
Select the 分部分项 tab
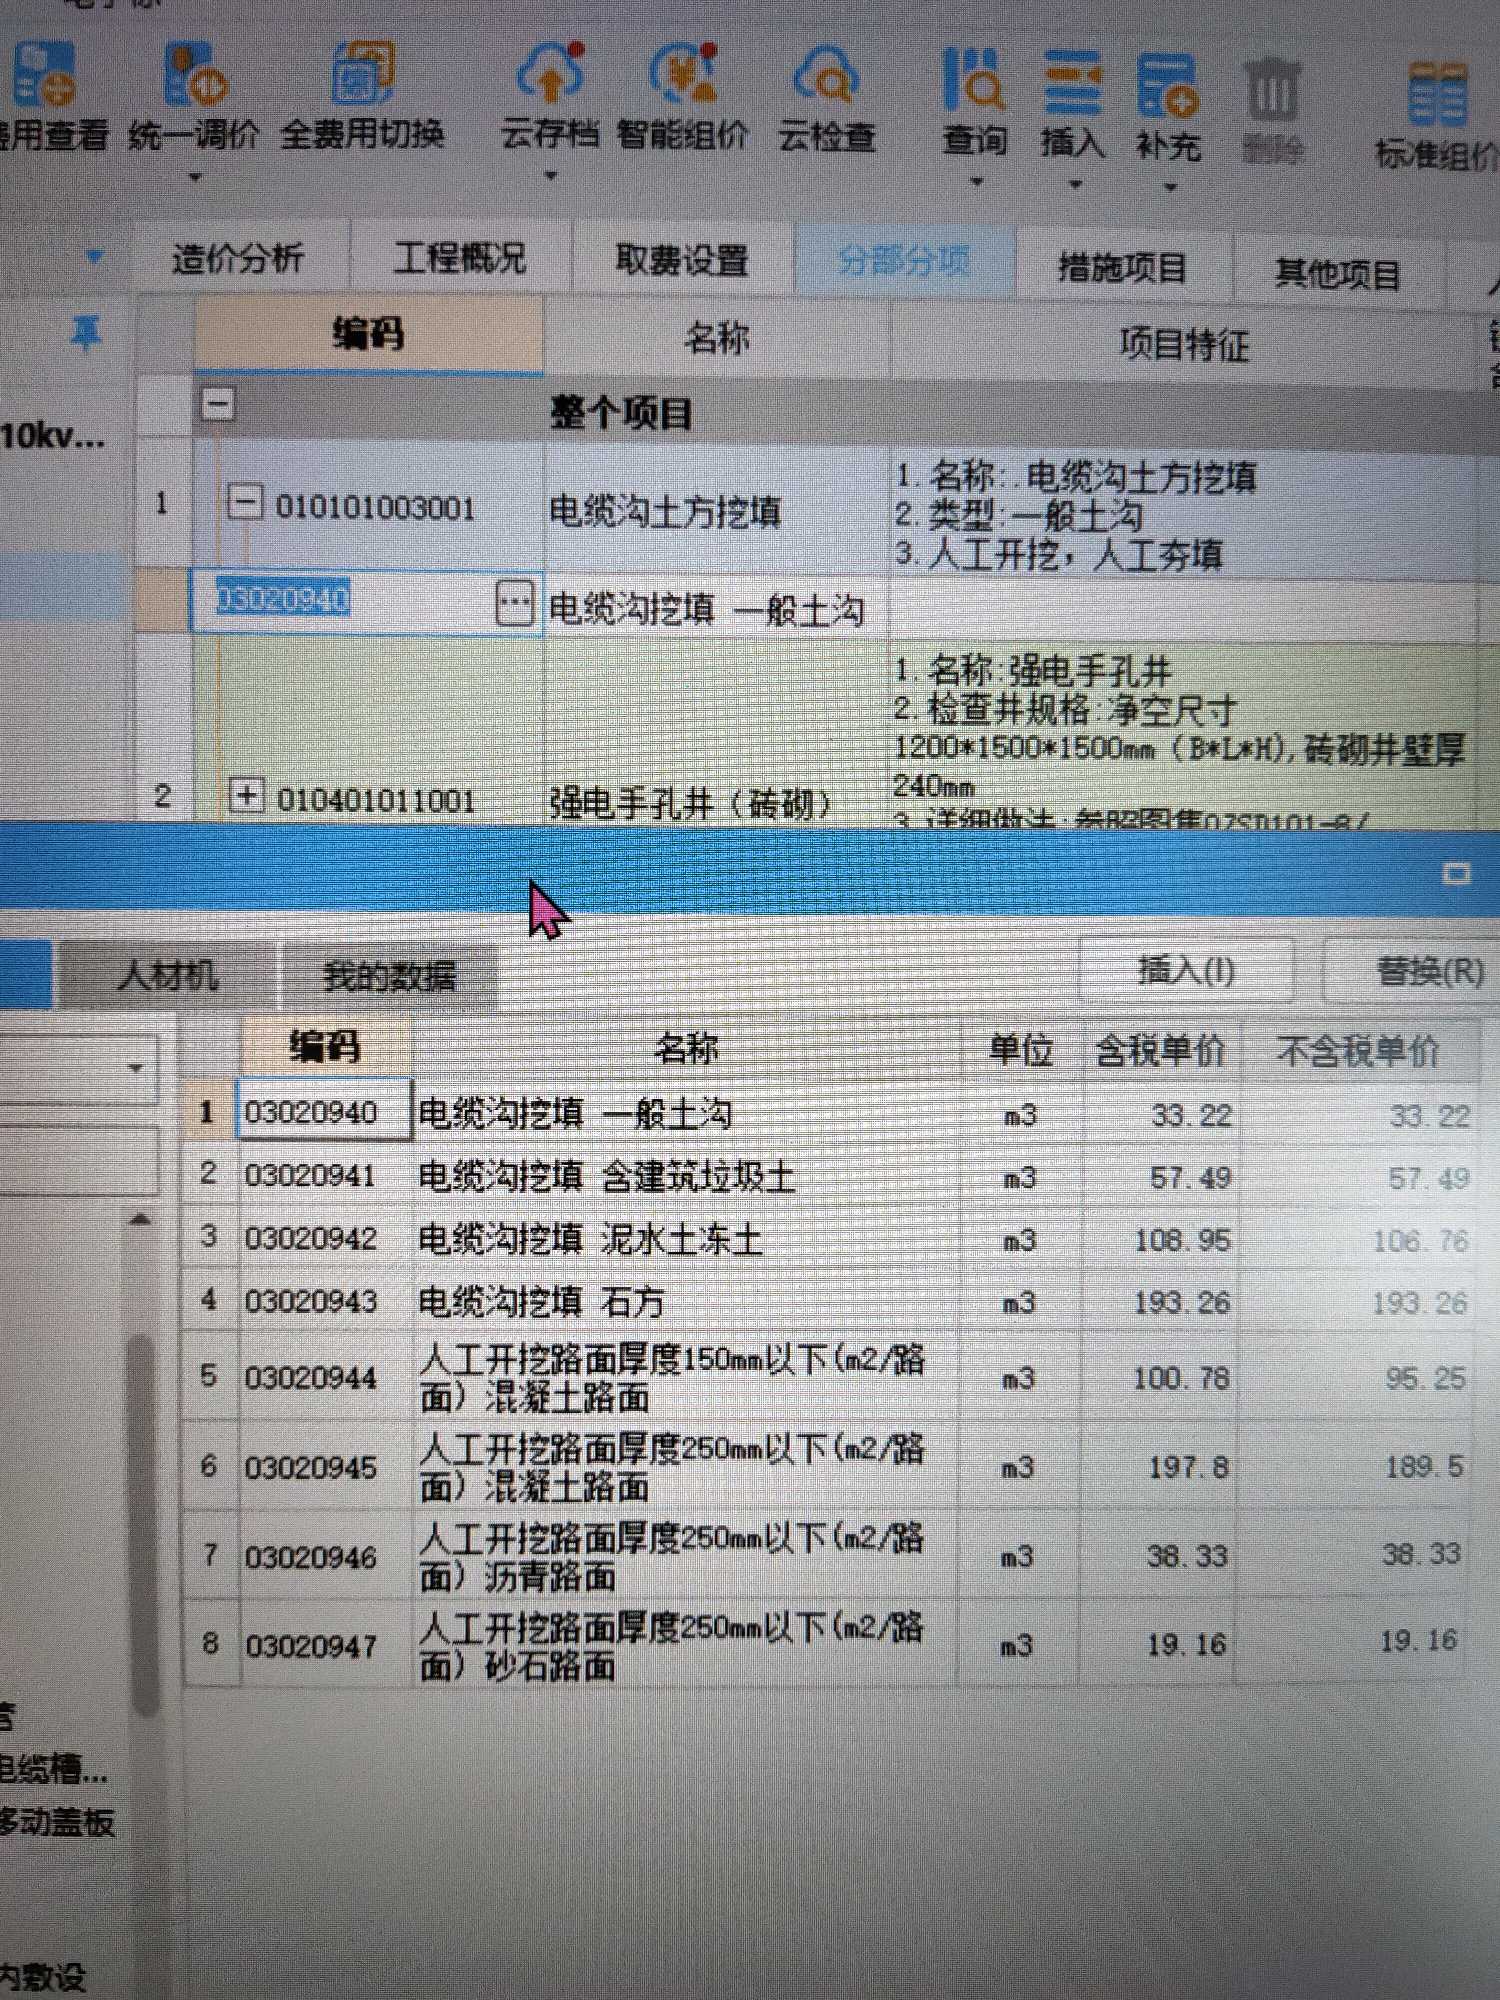(904, 262)
